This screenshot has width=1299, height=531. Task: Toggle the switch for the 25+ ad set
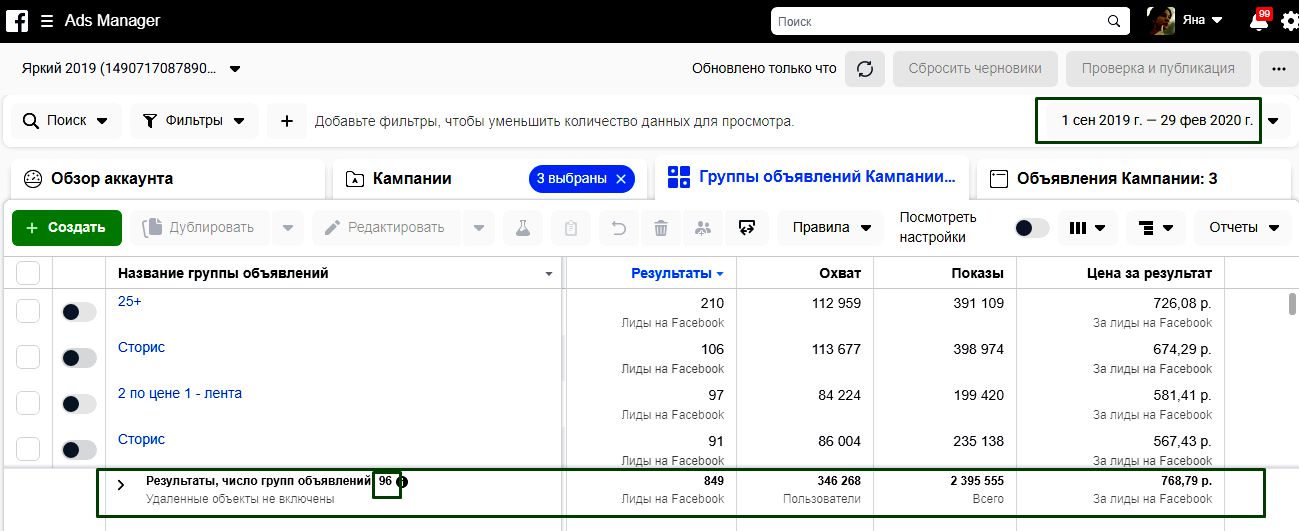click(x=79, y=312)
